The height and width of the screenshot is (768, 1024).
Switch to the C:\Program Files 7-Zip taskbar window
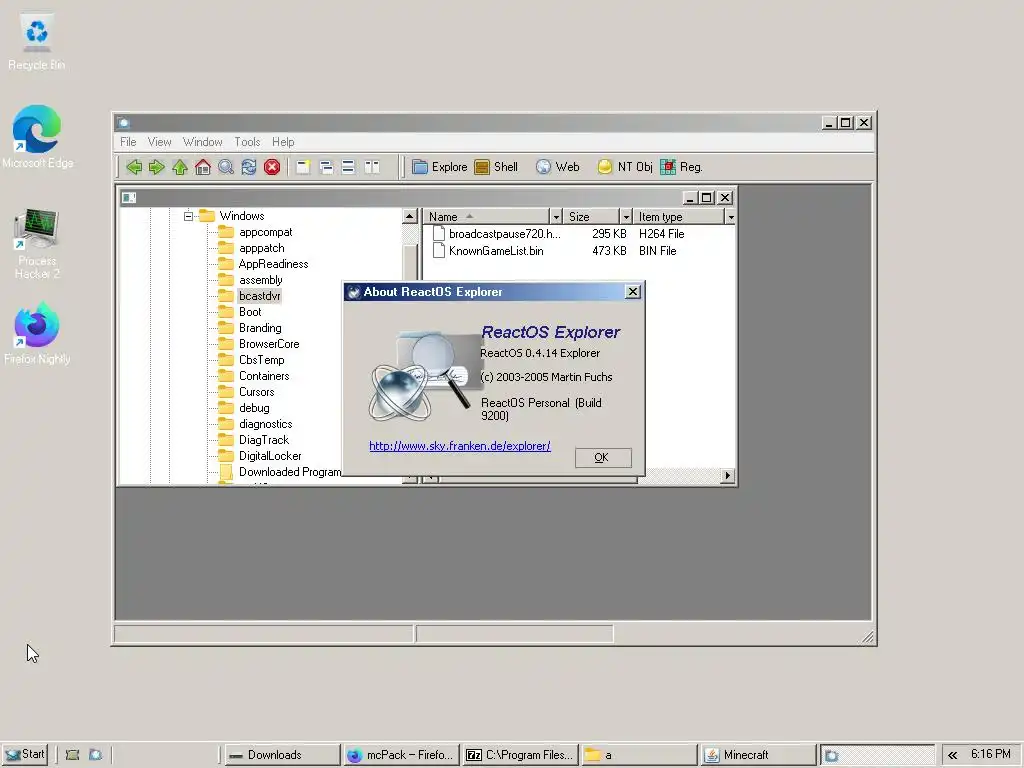click(520, 755)
